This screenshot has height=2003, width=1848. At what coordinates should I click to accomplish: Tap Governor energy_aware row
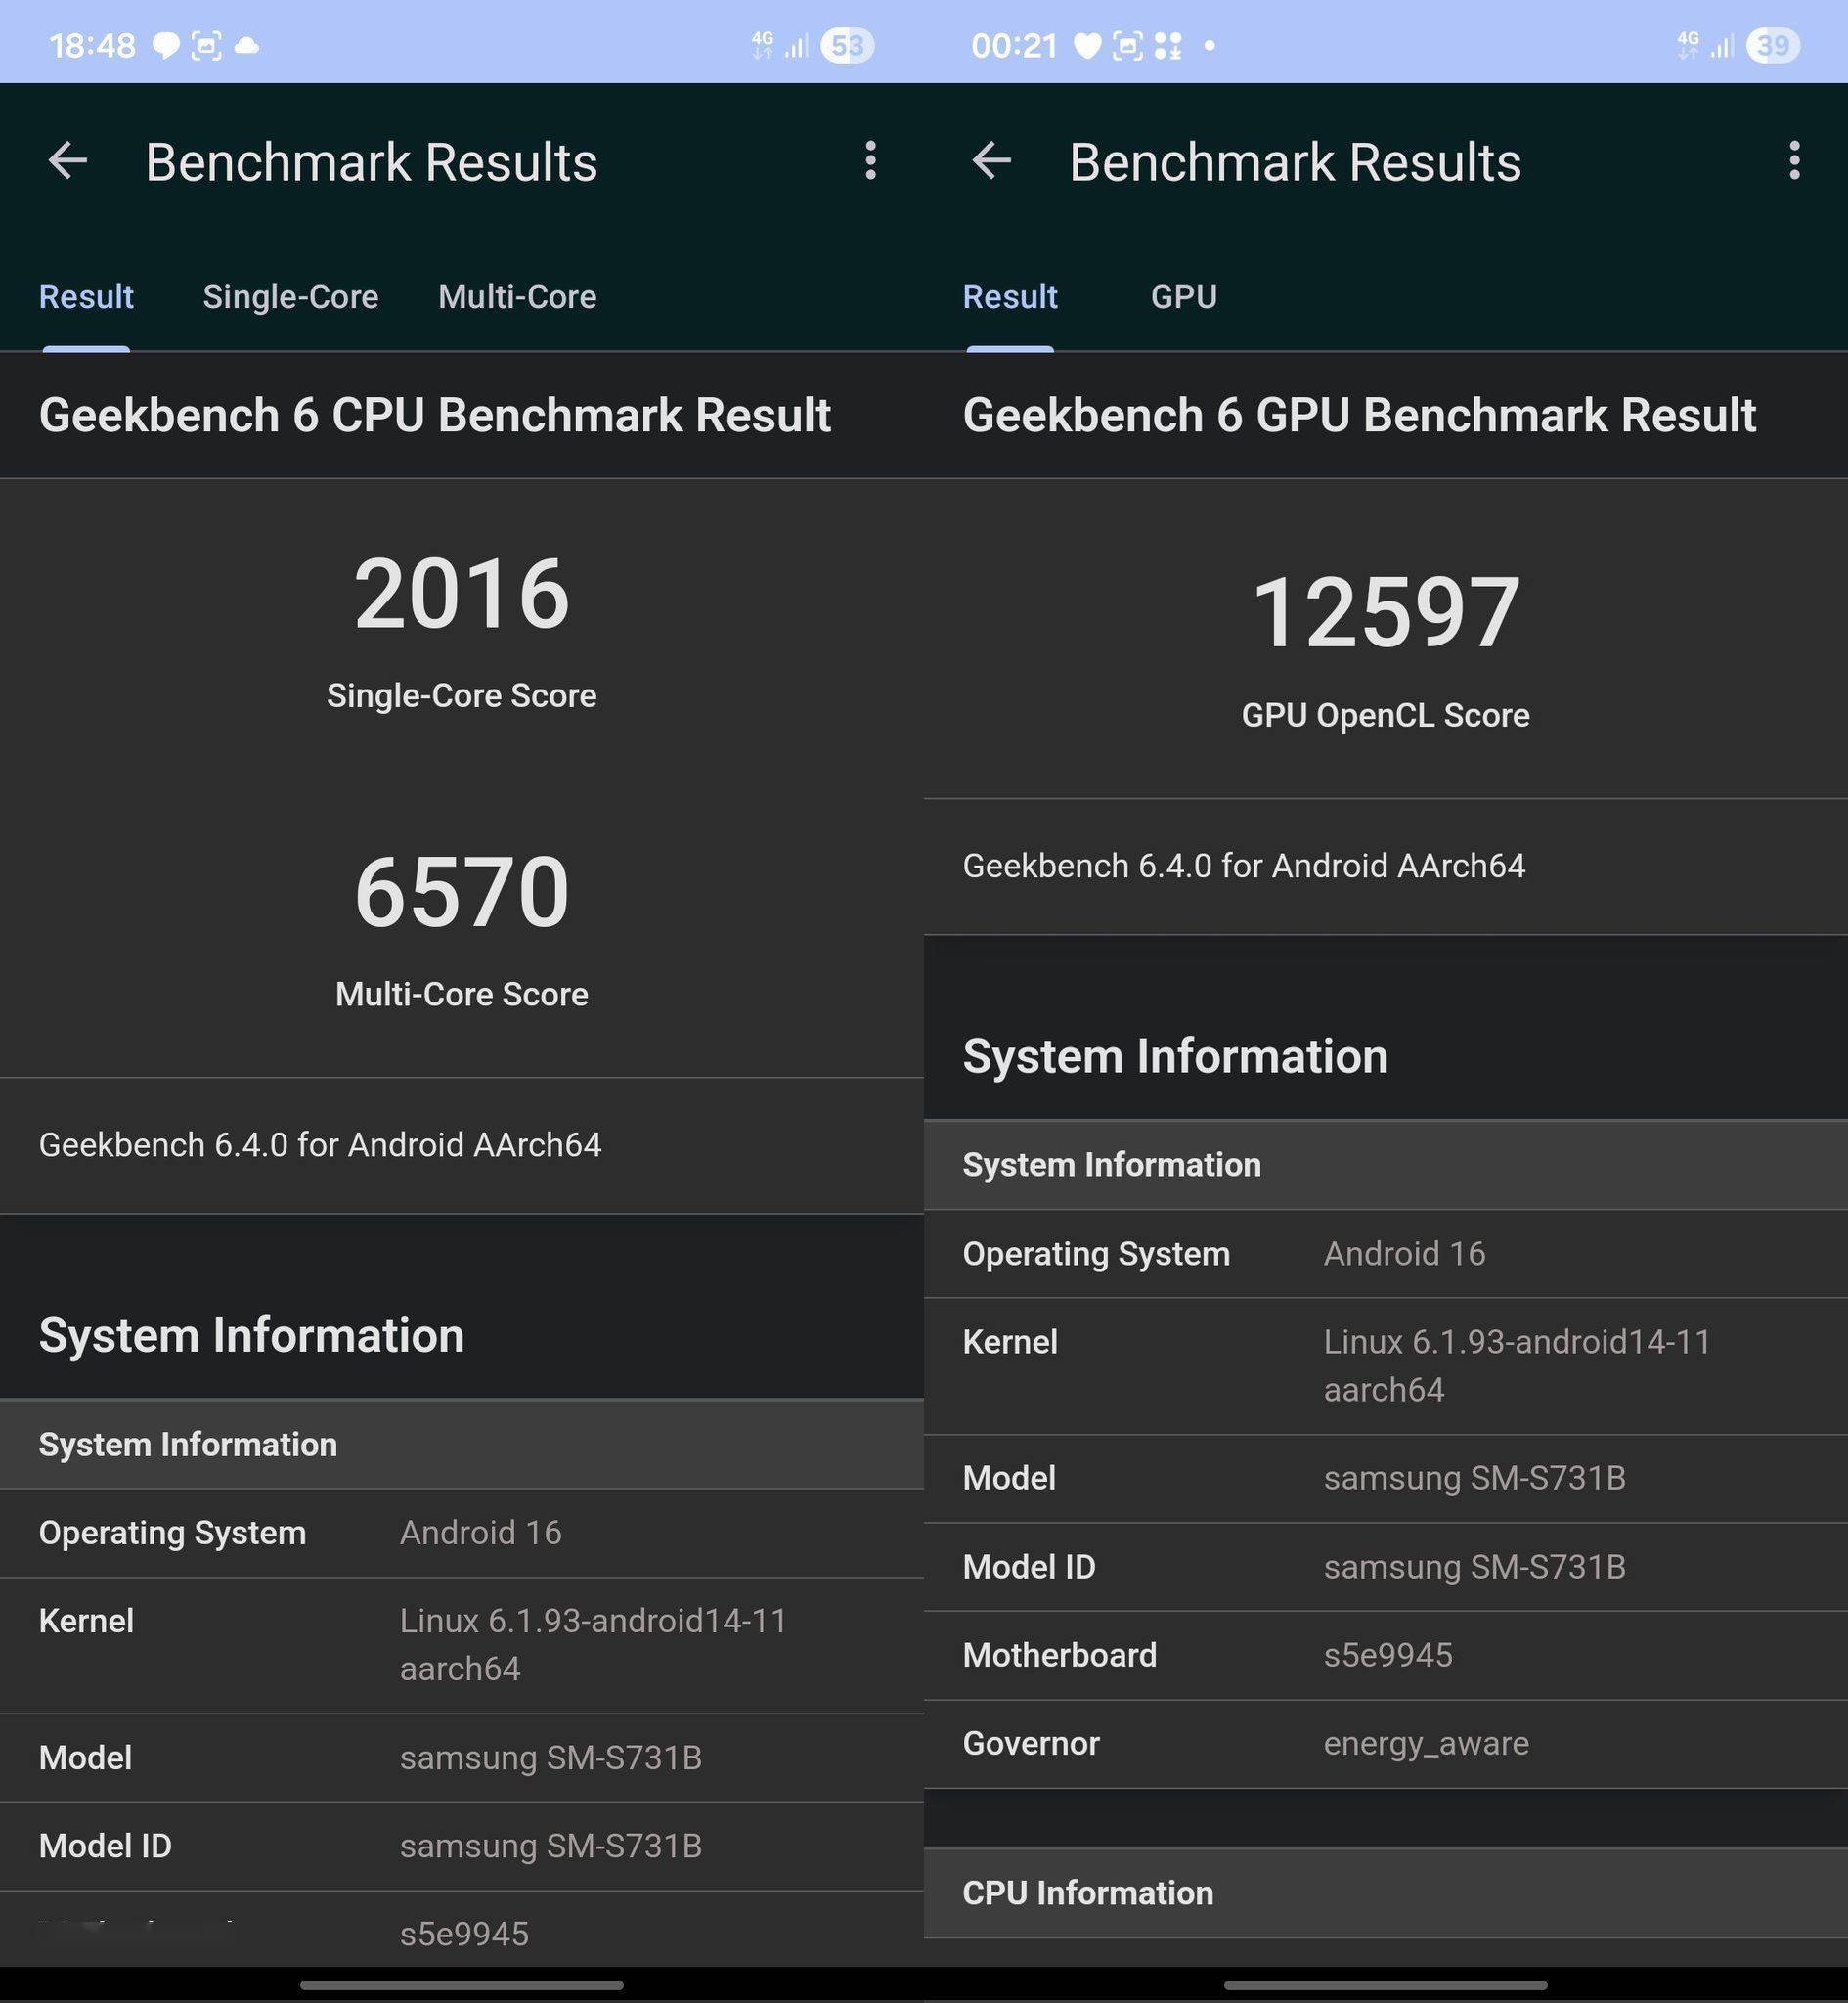tap(1386, 1744)
